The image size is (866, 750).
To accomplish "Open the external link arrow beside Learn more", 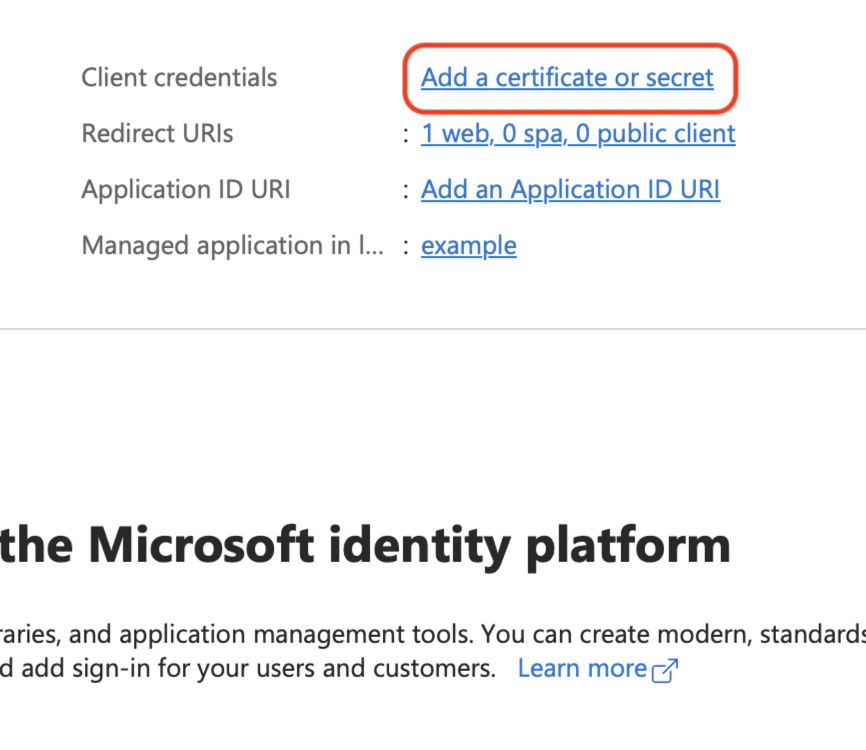I will pyautogui.click(x=664, y=669).
